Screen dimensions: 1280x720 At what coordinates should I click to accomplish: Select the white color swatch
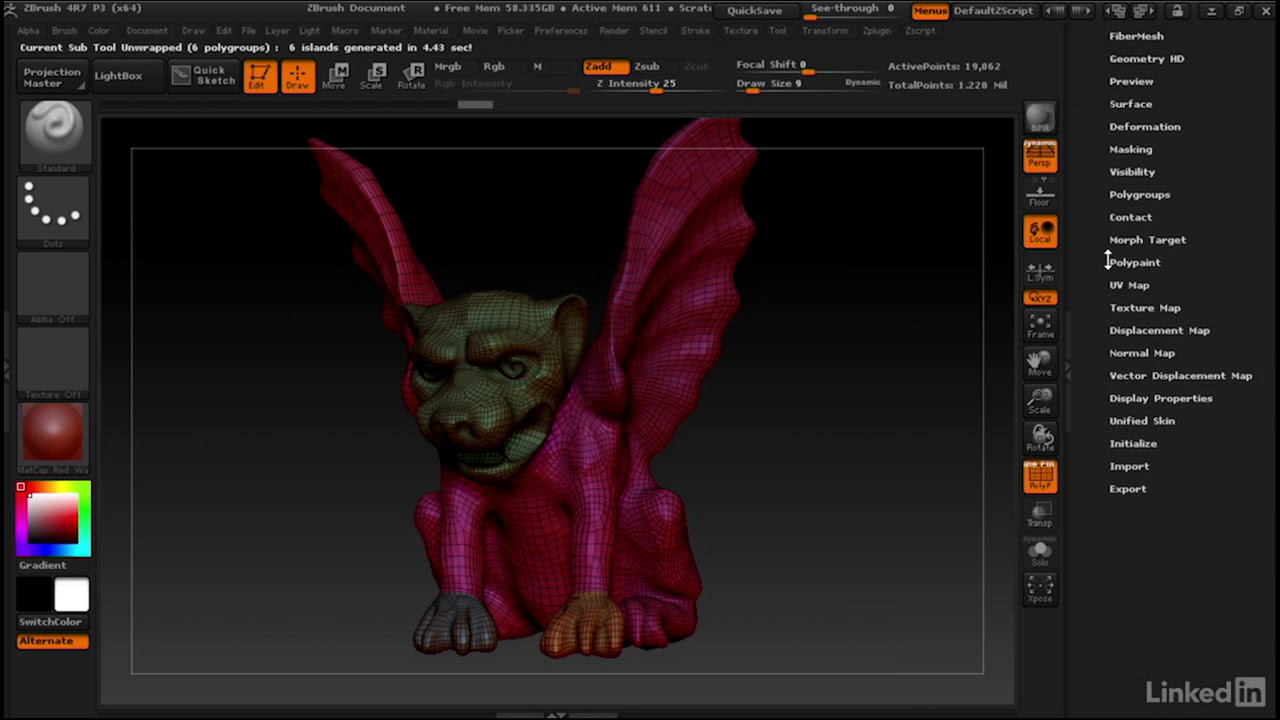[x=71, y=595]
